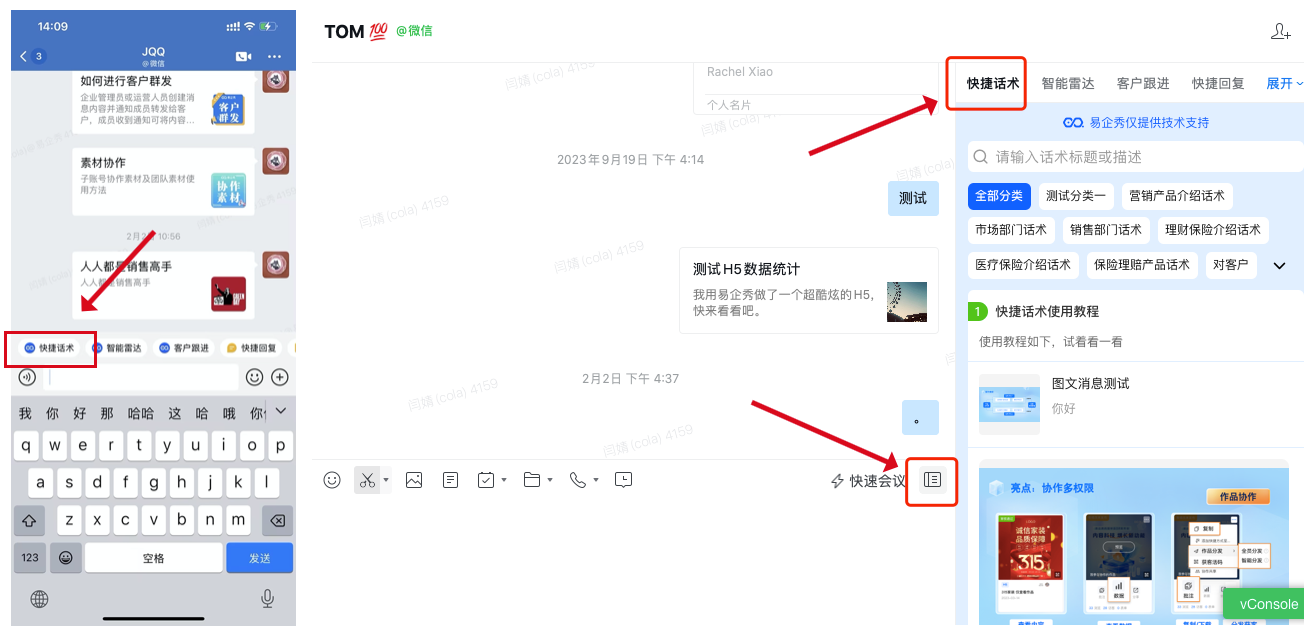The height and width of the screenshot is (637, 1315).
Task: Tap the blue 发送 key on phone keyboard
Action: click(x=260, y=558)
